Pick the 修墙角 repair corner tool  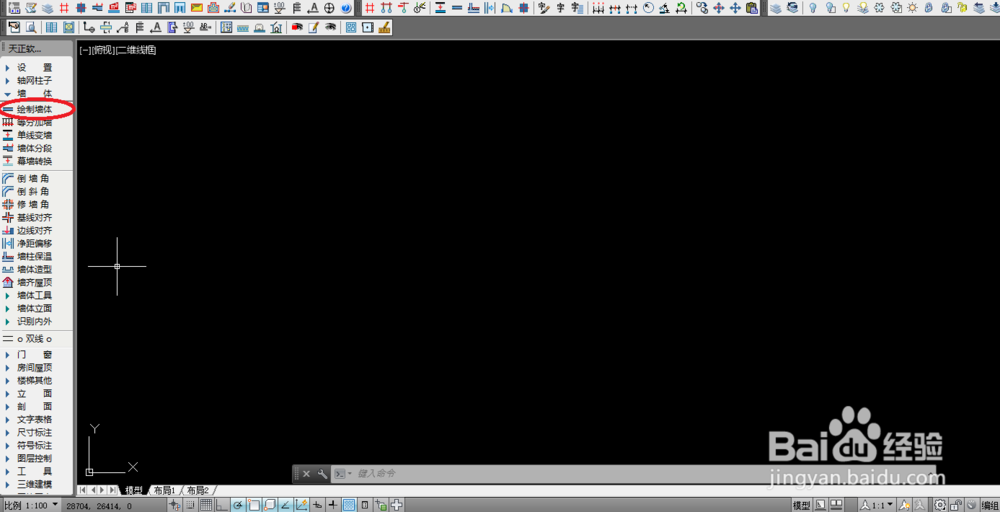(x=35, y=205)
